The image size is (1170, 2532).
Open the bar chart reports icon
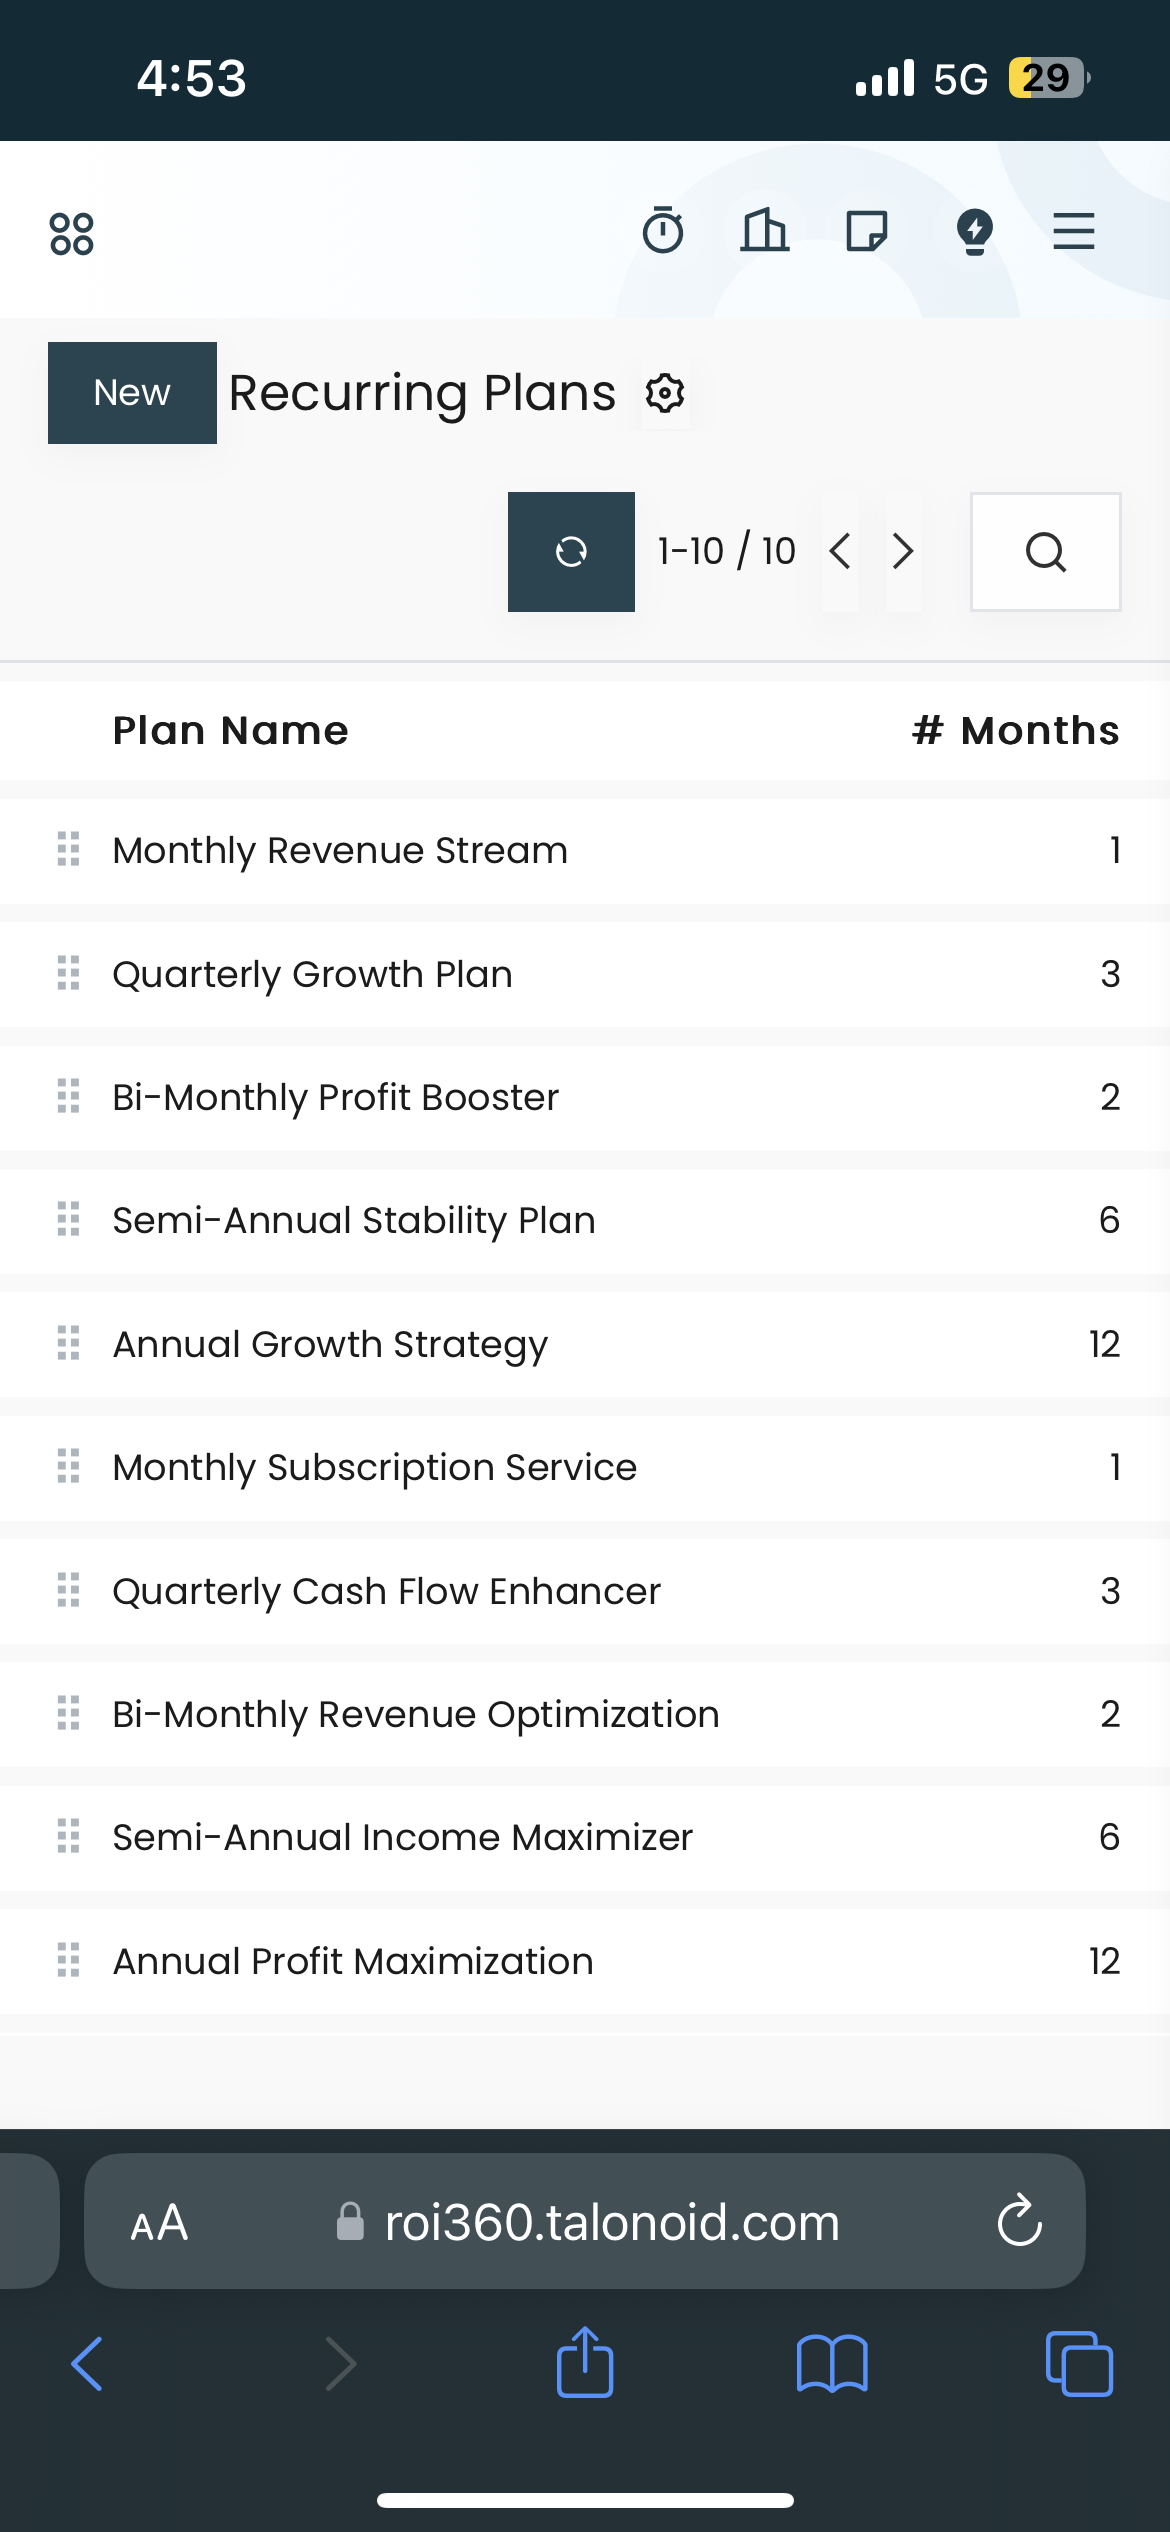coord(765,230)
